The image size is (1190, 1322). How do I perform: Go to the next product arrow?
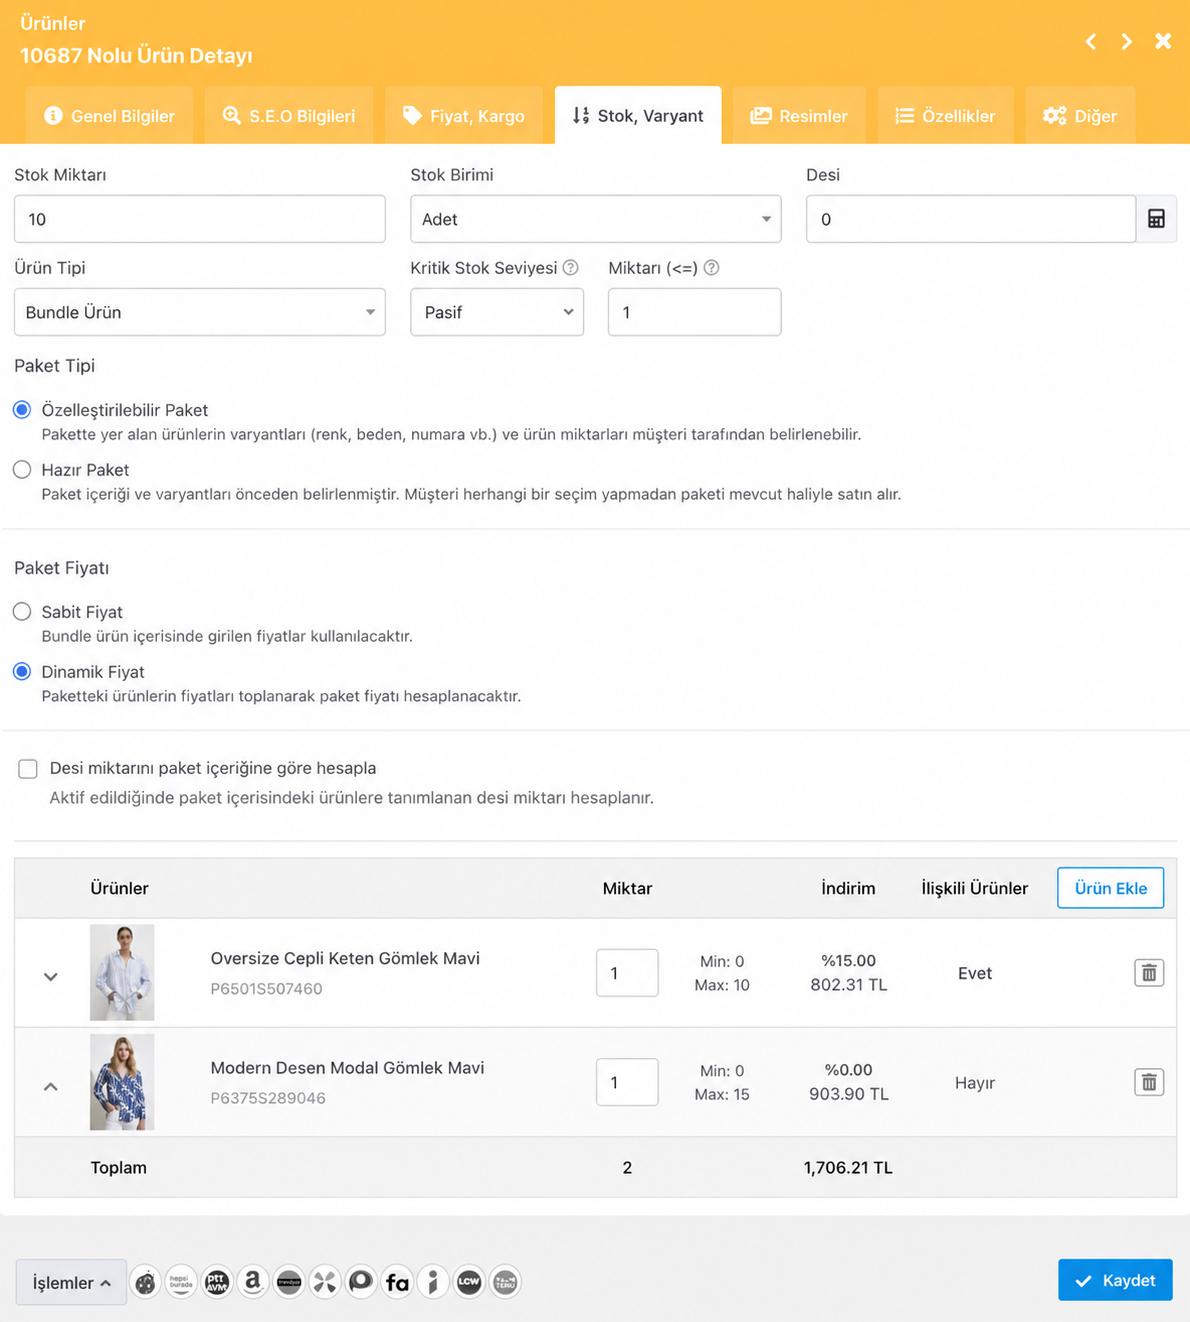[x=1127, y=41]
